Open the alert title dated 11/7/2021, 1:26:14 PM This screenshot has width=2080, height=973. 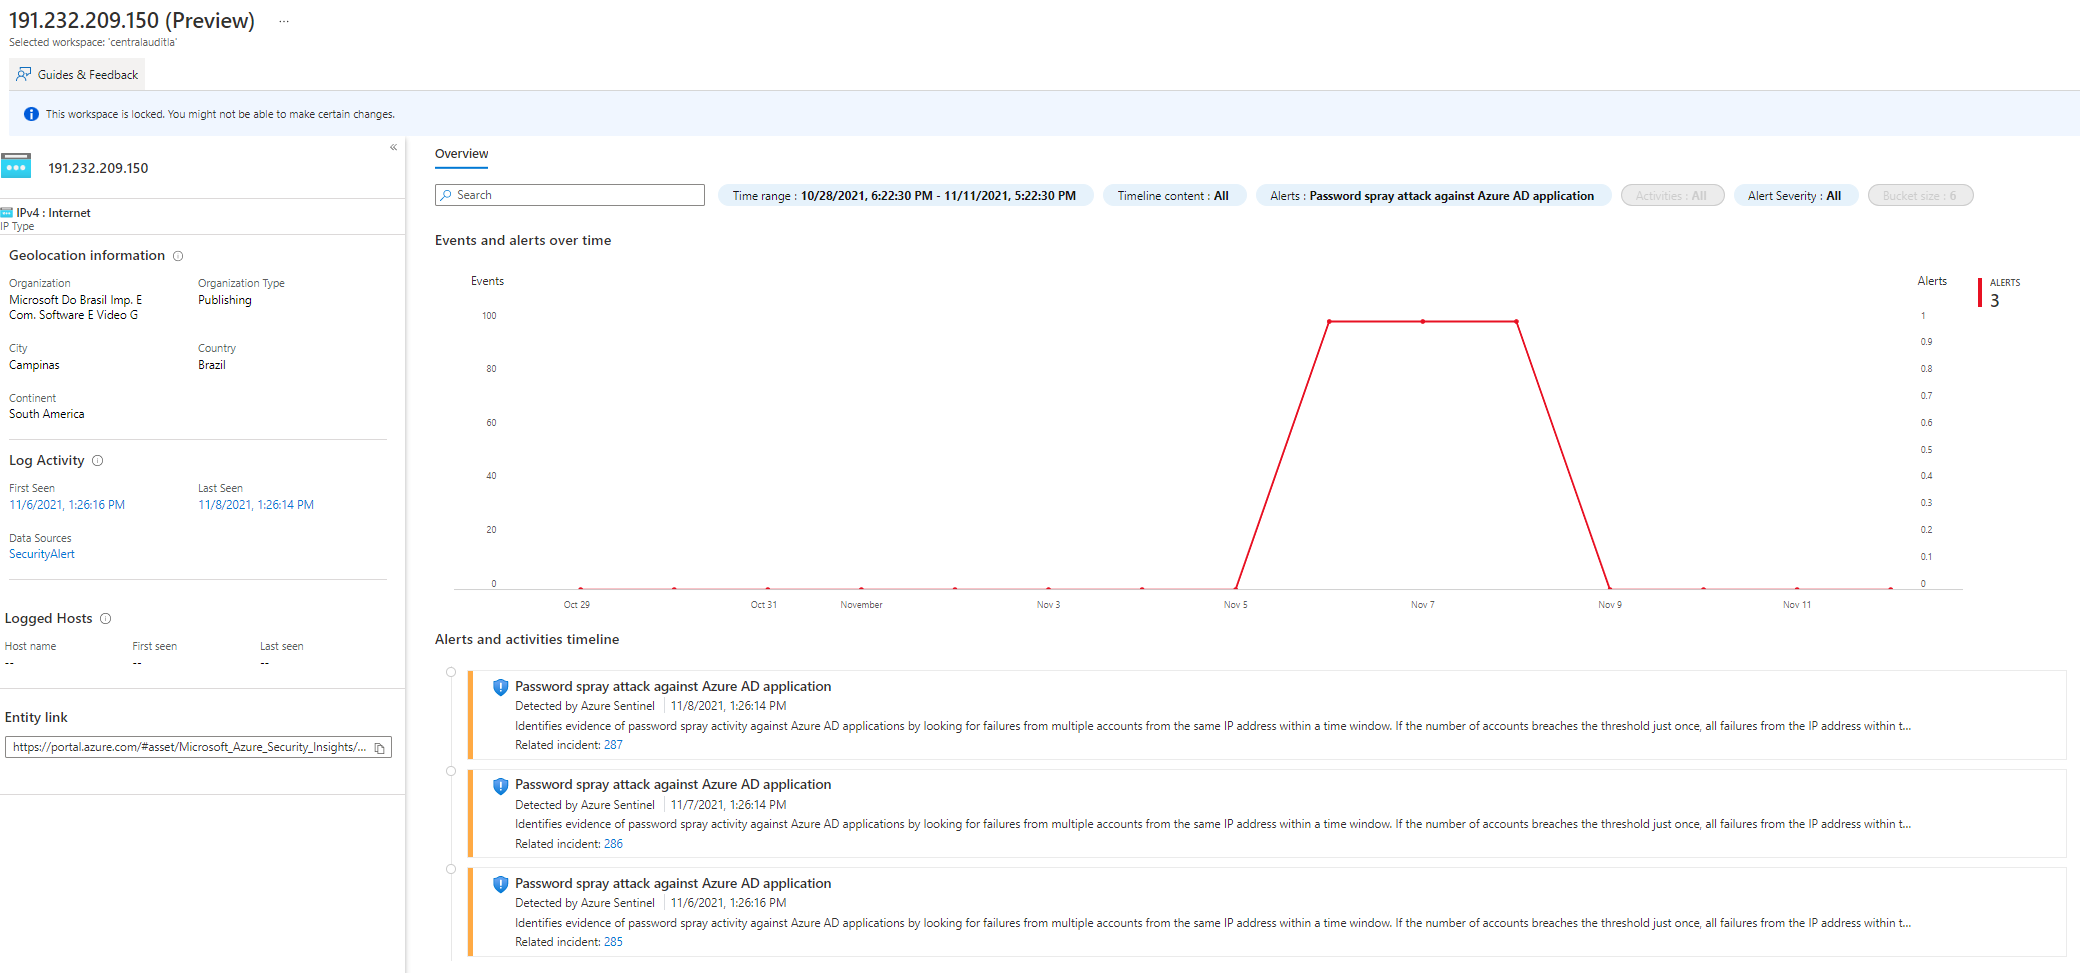pyautogui.click(x=673, y=785)
